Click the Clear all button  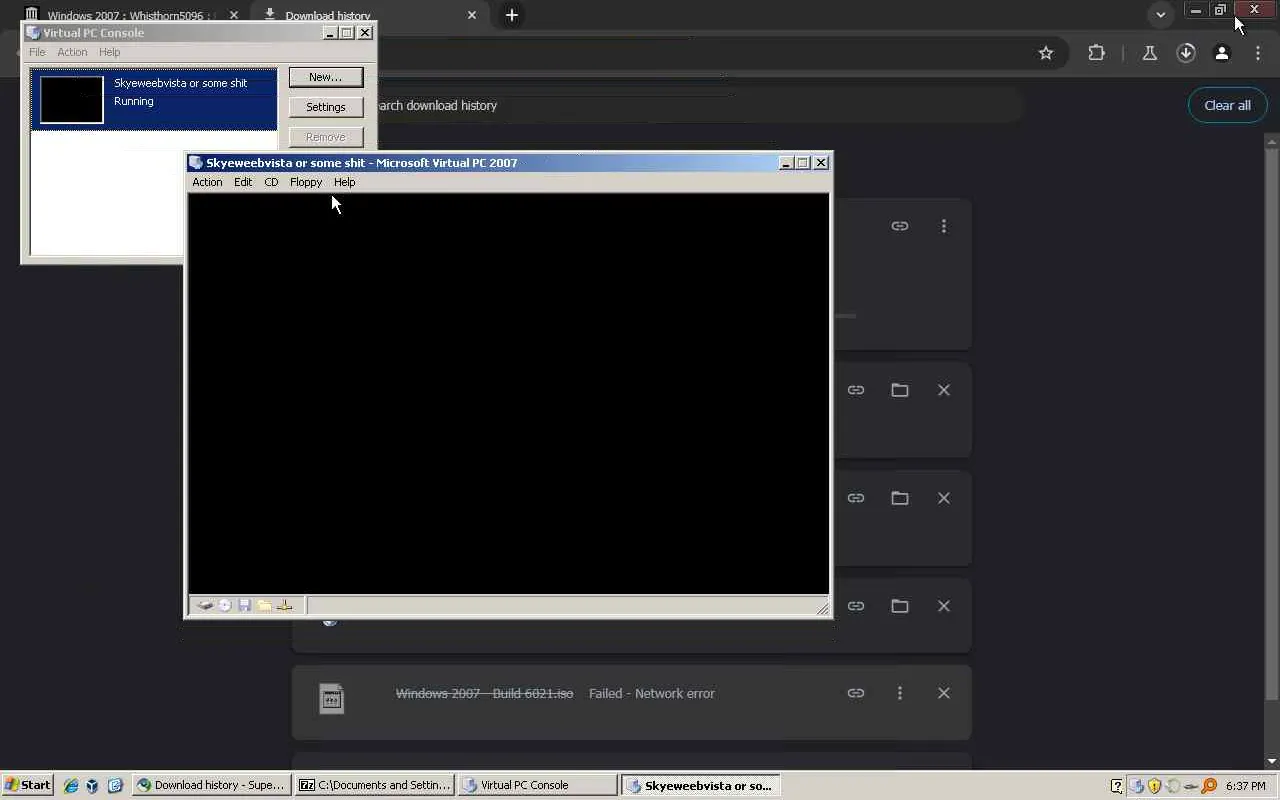pyautogui.click(x=1227, y=105)
